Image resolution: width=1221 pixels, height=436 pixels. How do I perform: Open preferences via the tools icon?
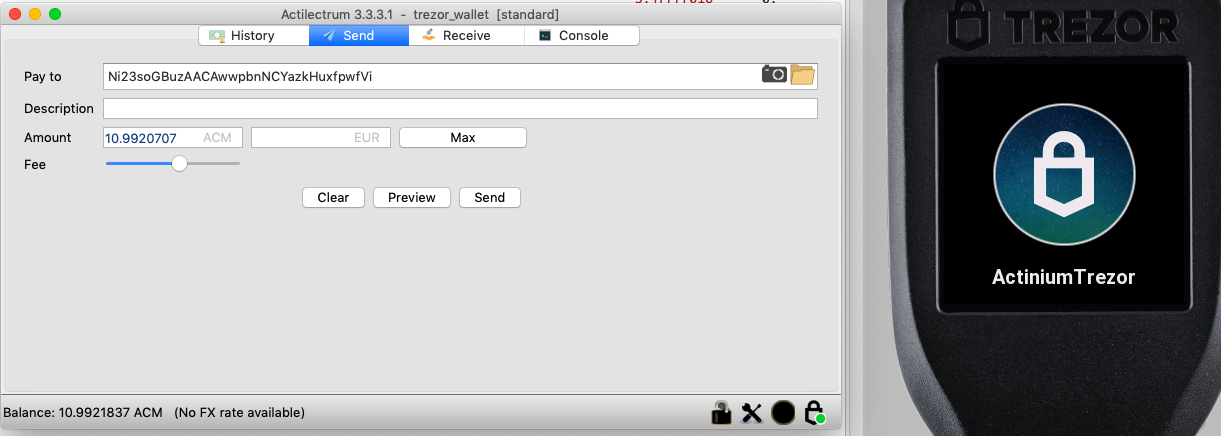[x=752, y=412]
